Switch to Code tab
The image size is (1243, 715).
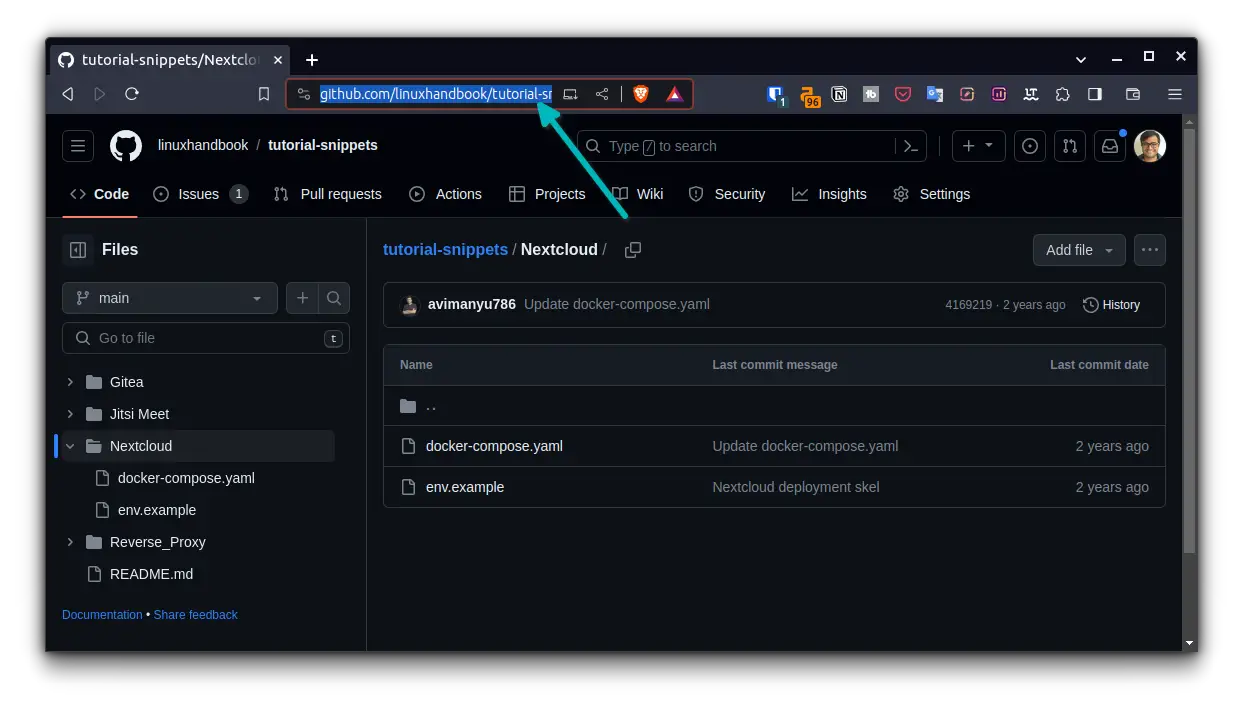[100, 194]
